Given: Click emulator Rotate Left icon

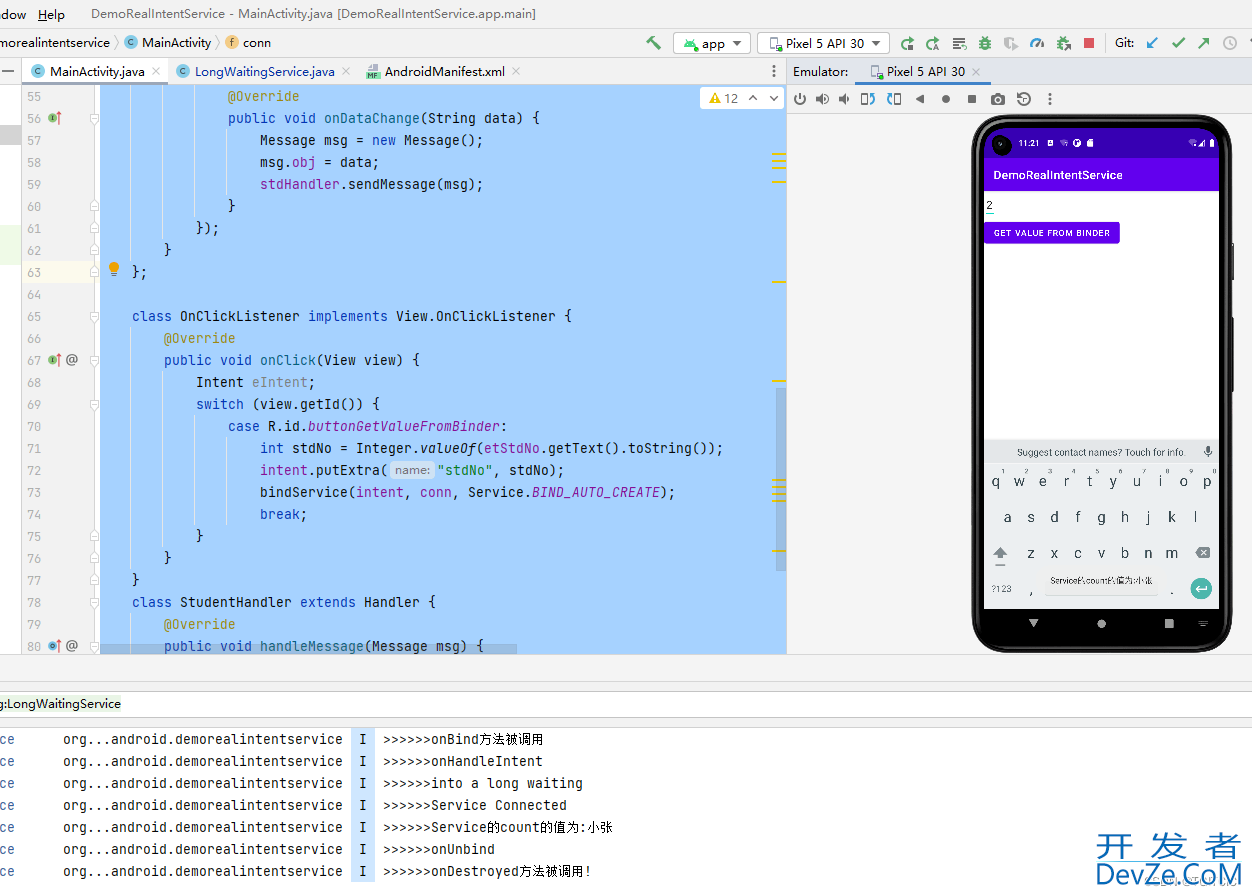Looking at the screenshot, I should 868,99.
